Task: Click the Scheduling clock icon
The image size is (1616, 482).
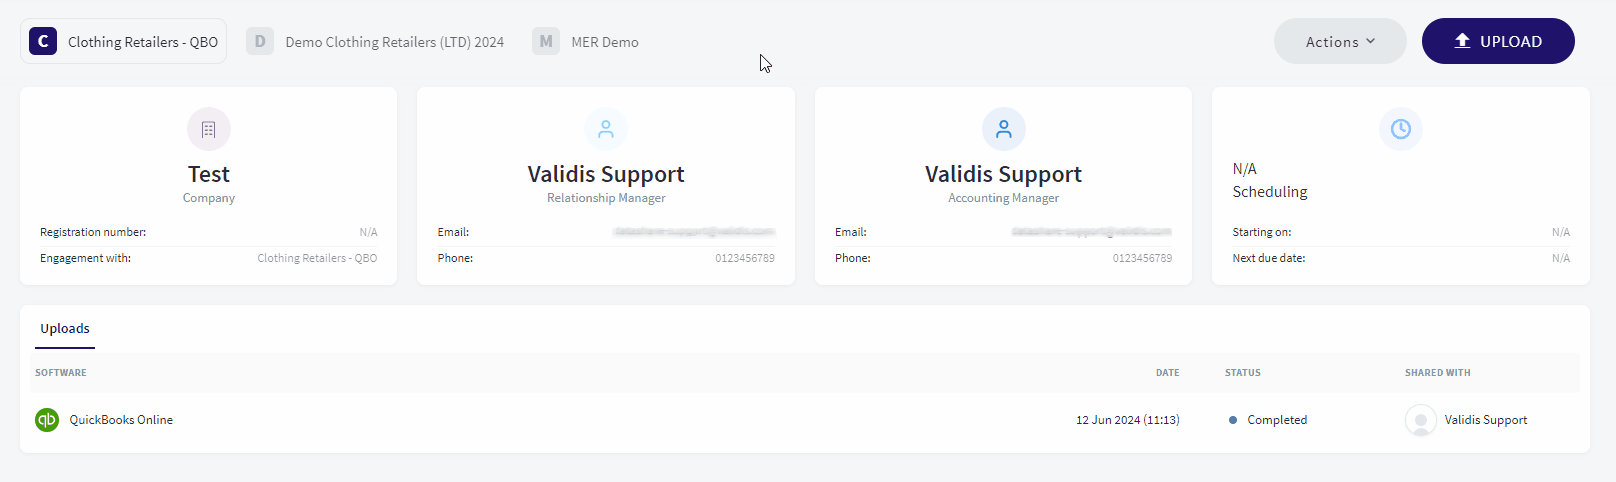Action: coord(1401,129)
